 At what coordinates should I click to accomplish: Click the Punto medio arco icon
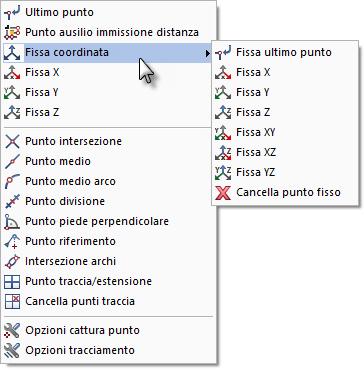(12, 182)
